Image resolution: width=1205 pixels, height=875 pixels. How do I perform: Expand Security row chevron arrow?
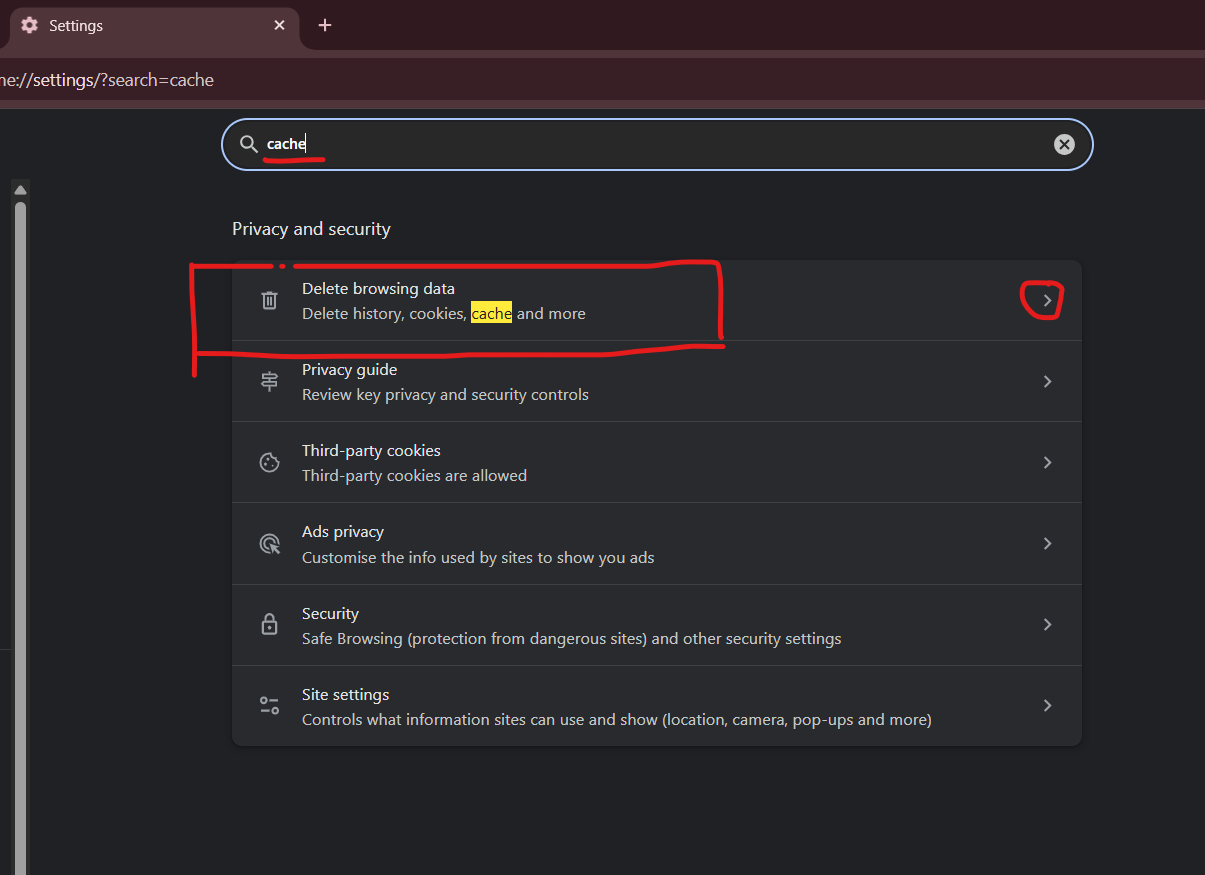tap(1047, 624)
